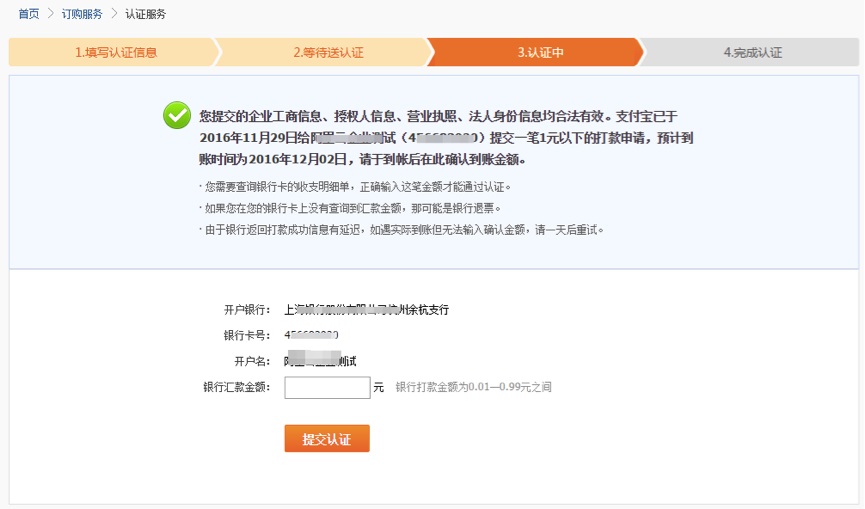The width and height of the screenshot is (865, 509).
Task: Click the 银行卡号 card number value
Action: 312,335
